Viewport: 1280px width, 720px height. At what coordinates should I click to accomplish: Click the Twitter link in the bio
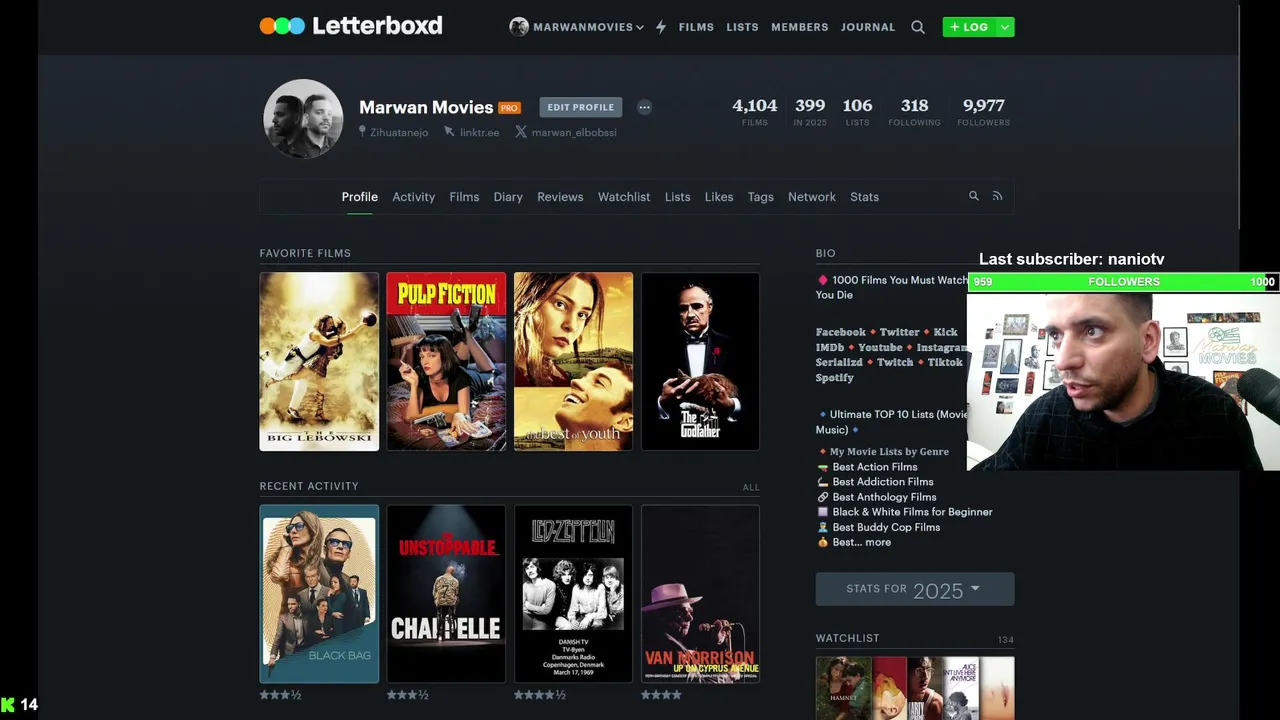(899, 332)
